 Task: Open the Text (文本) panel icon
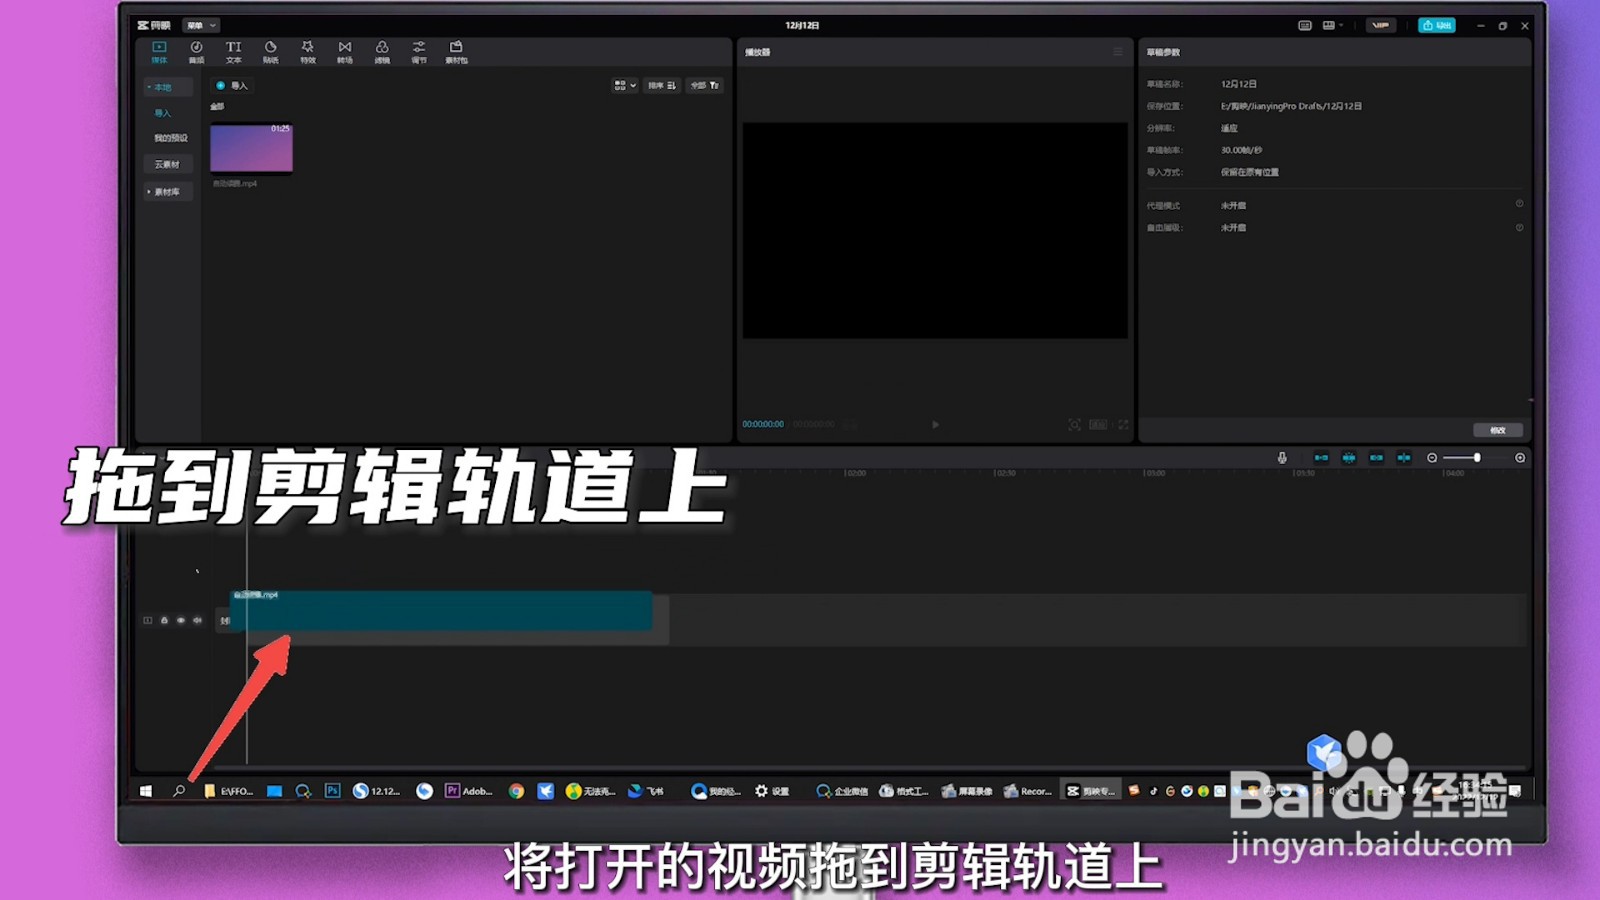(232, 51)
